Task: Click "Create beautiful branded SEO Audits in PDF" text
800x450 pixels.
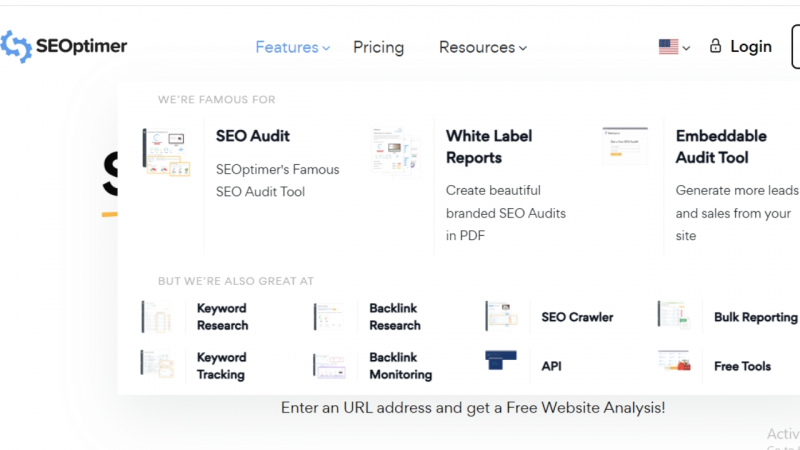Action: 506,213
